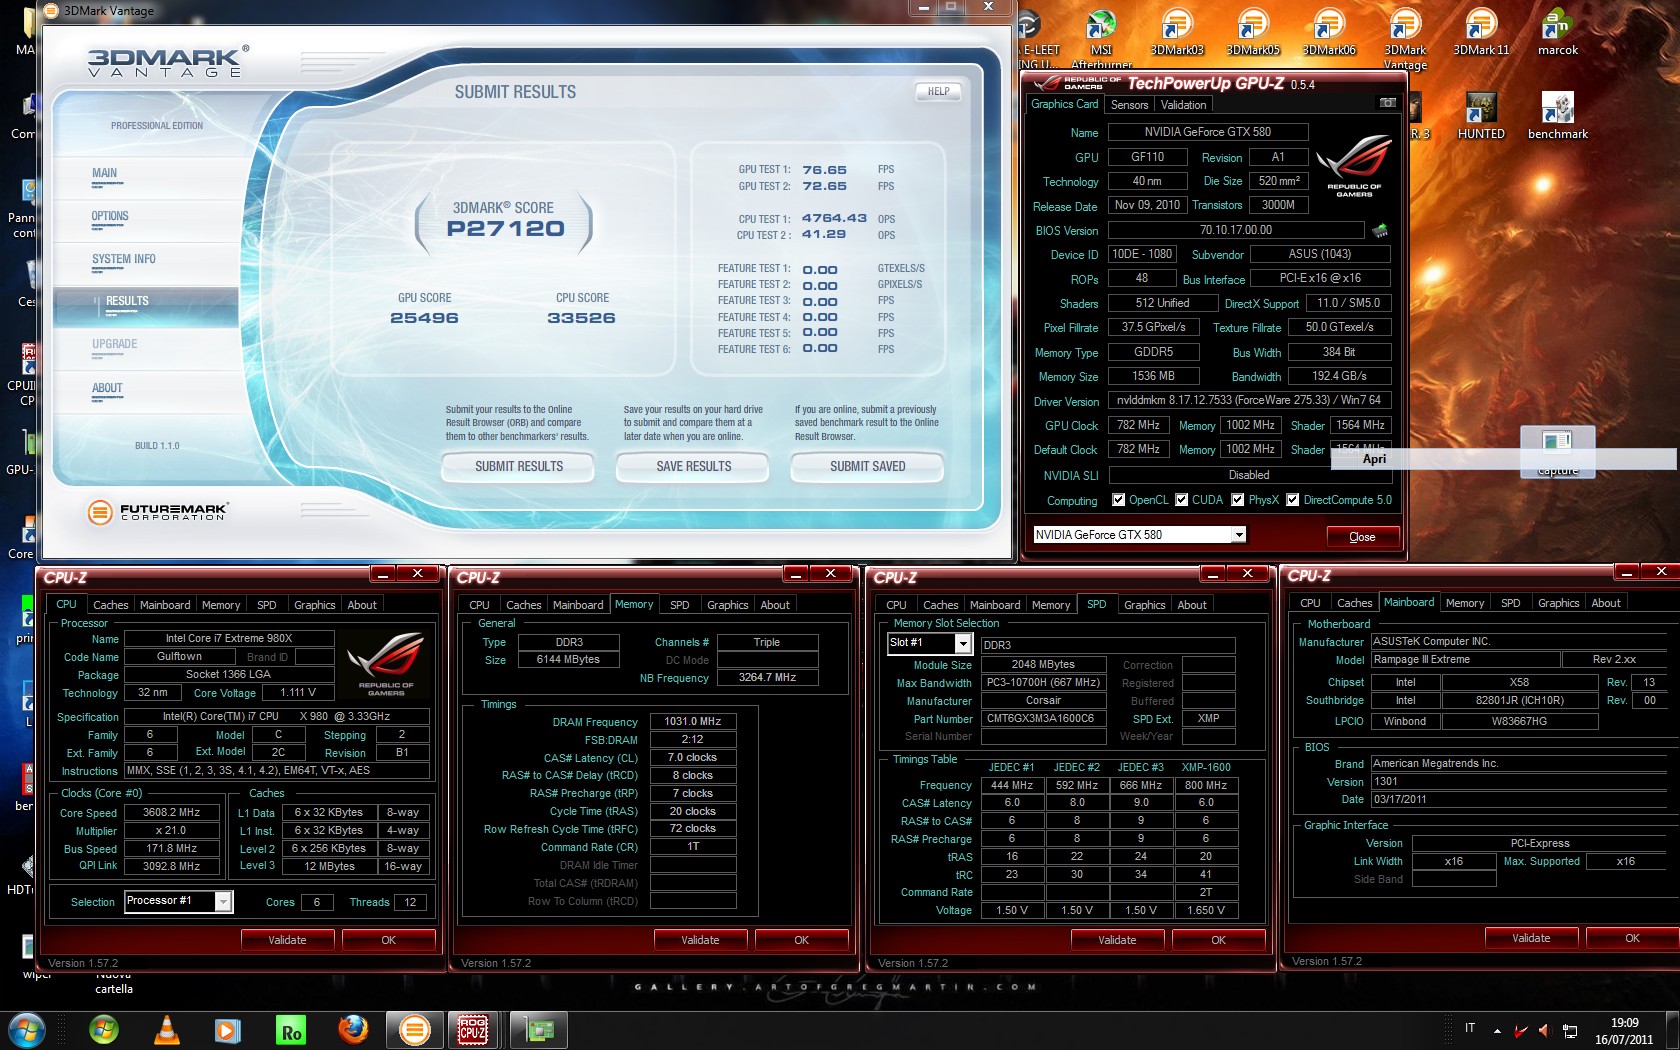1680x1050 pixels.
Task: Open the media player taskbar icon
Action: point(228,1029)
